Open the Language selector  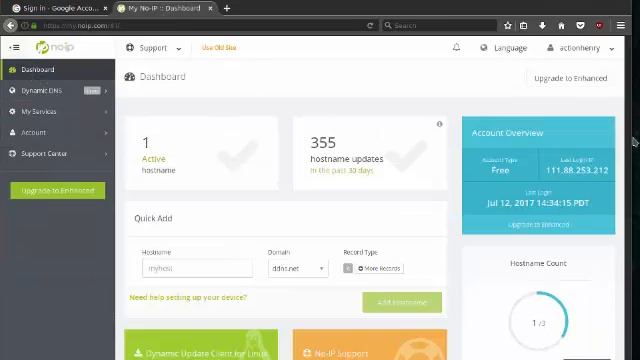coord(504,48)
